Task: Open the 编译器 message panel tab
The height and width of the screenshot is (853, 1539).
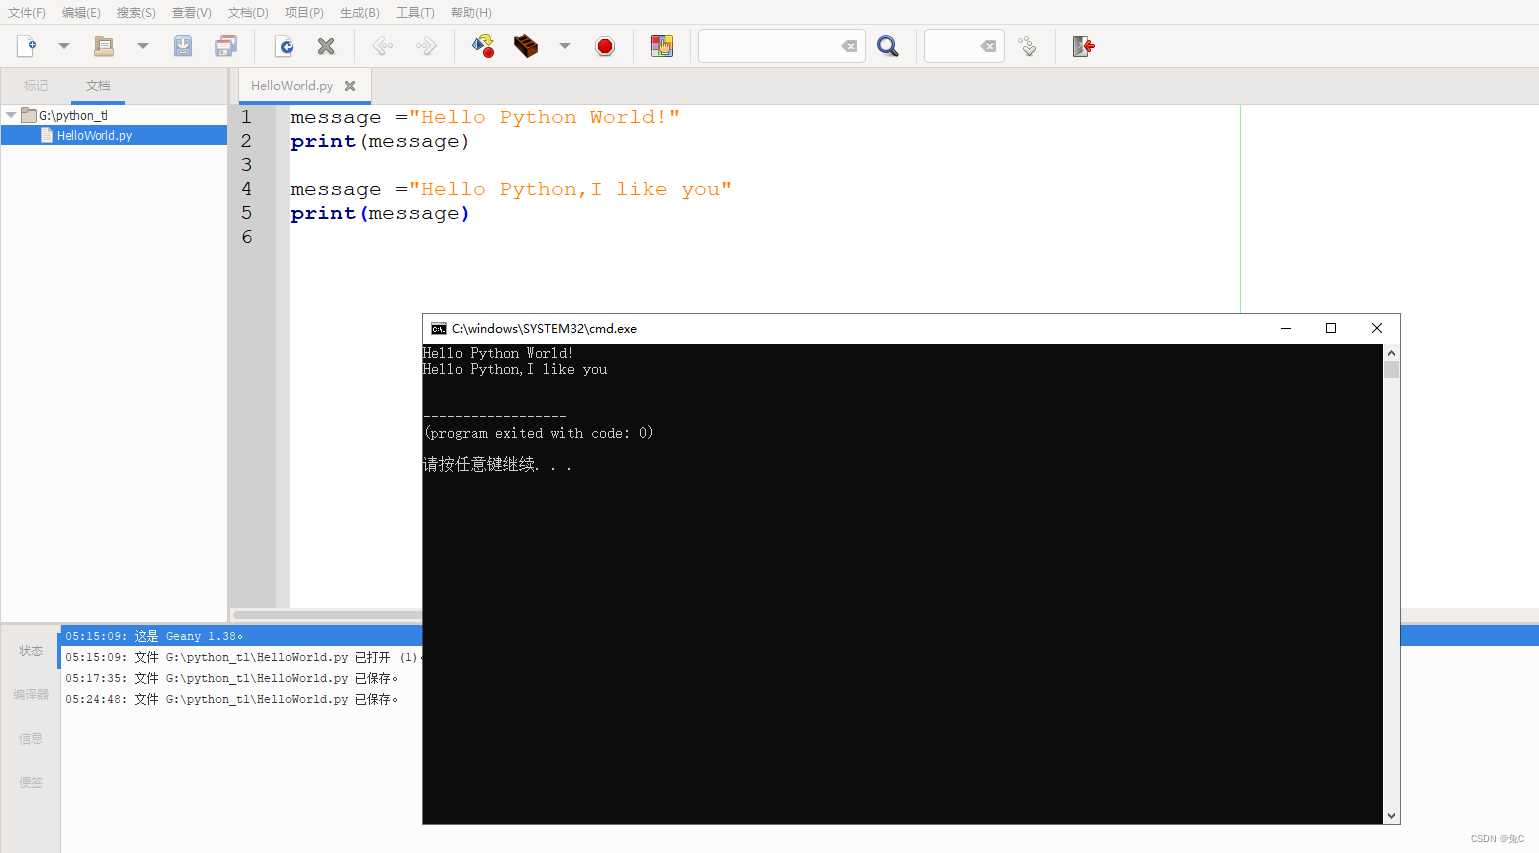Action: 31,695
